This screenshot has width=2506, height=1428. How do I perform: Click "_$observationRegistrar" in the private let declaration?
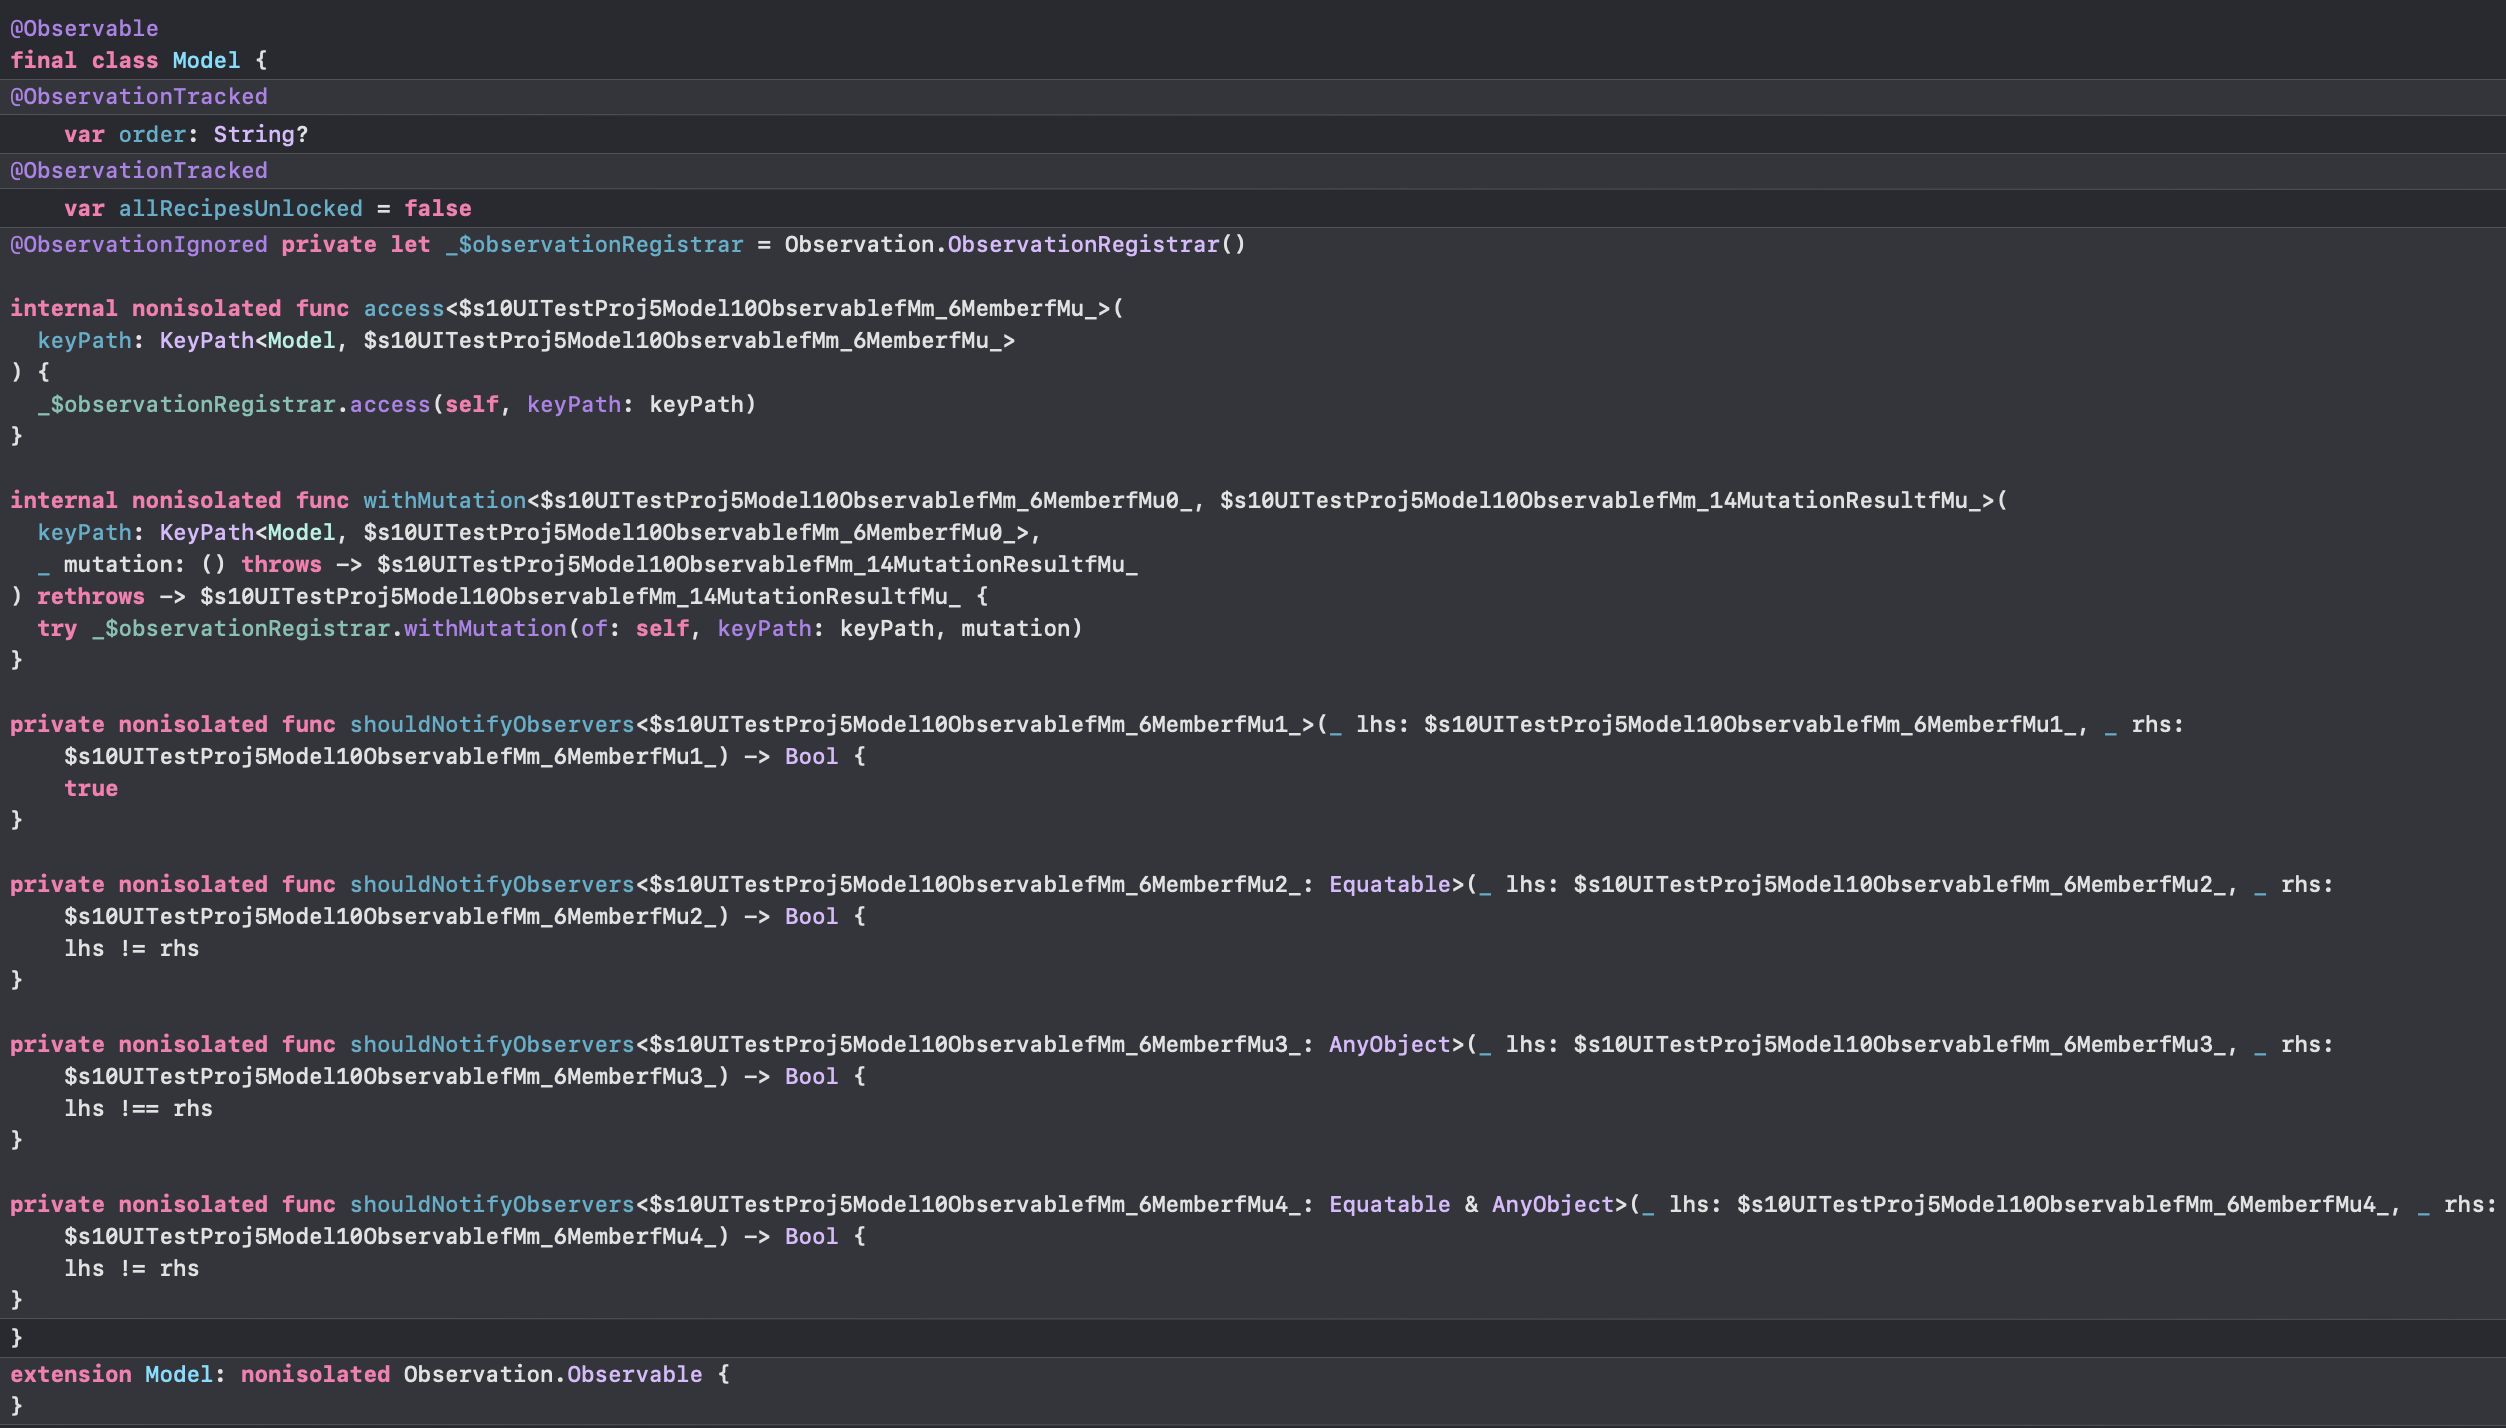pyautogui.click(x=594, y=244)
